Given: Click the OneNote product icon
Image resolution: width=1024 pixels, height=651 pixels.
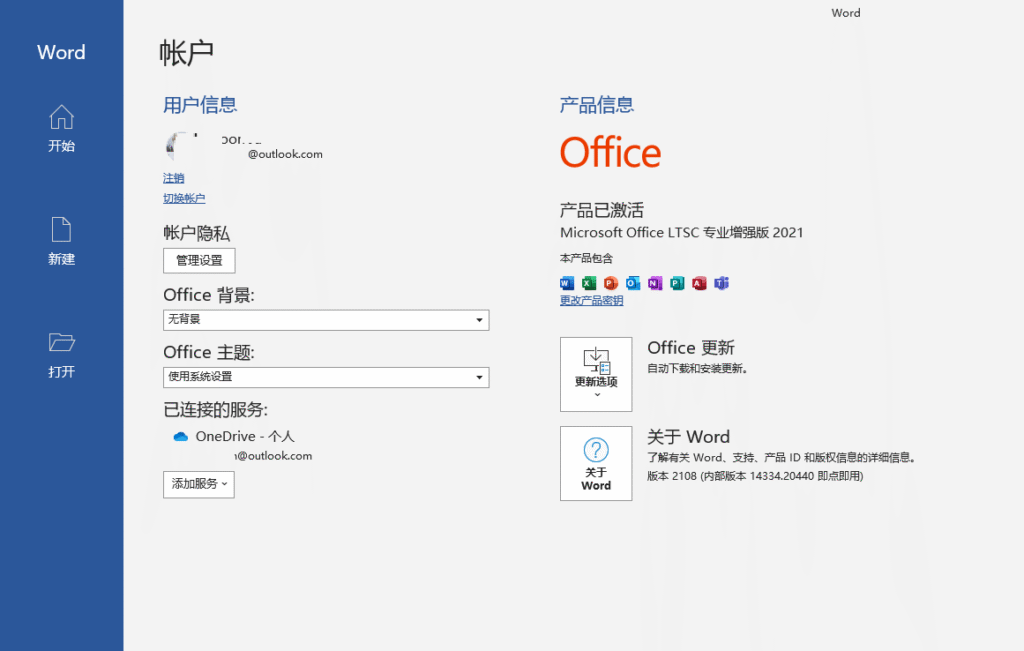Looking at the screenshot, I should point(655,283).
